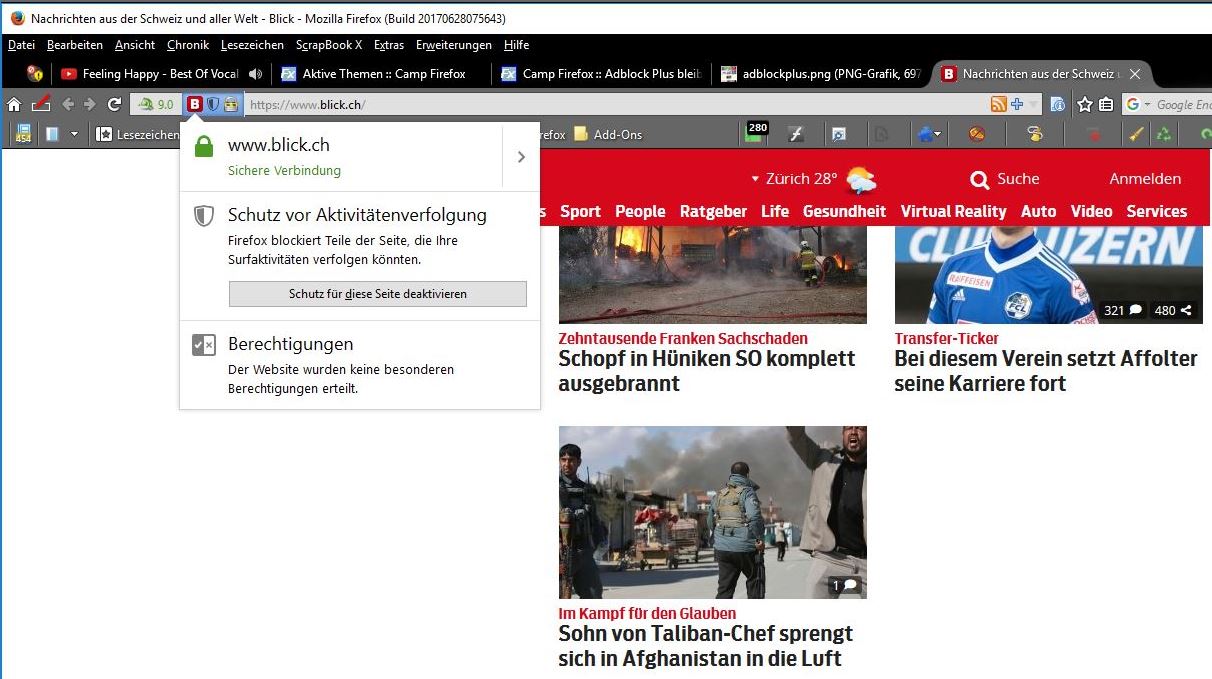Bookmark this page with the star icon
1212x679 pixels.
[1085, 104]
